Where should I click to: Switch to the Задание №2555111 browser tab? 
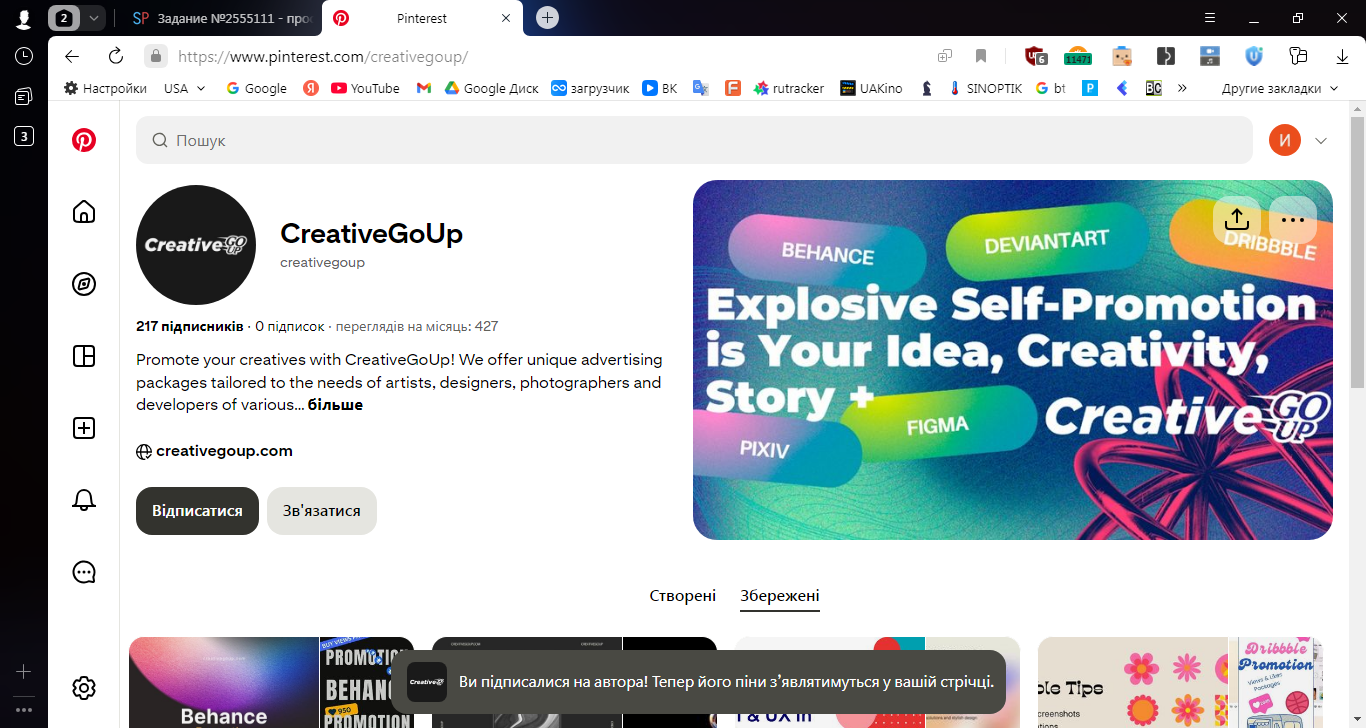pos(223,18)
